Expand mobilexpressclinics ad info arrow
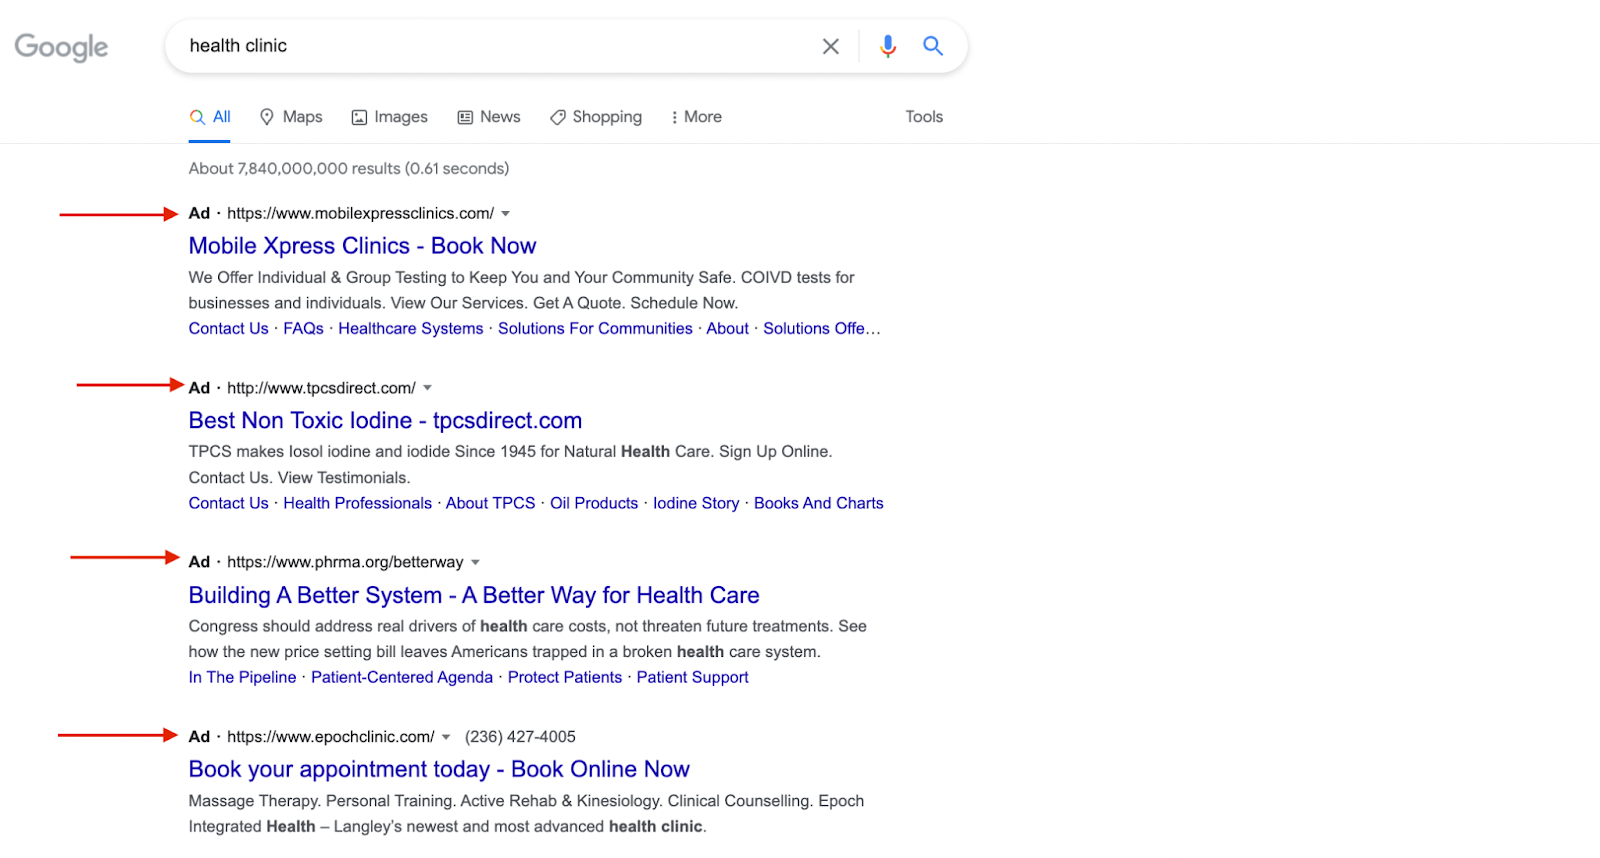 click(506, 214)
